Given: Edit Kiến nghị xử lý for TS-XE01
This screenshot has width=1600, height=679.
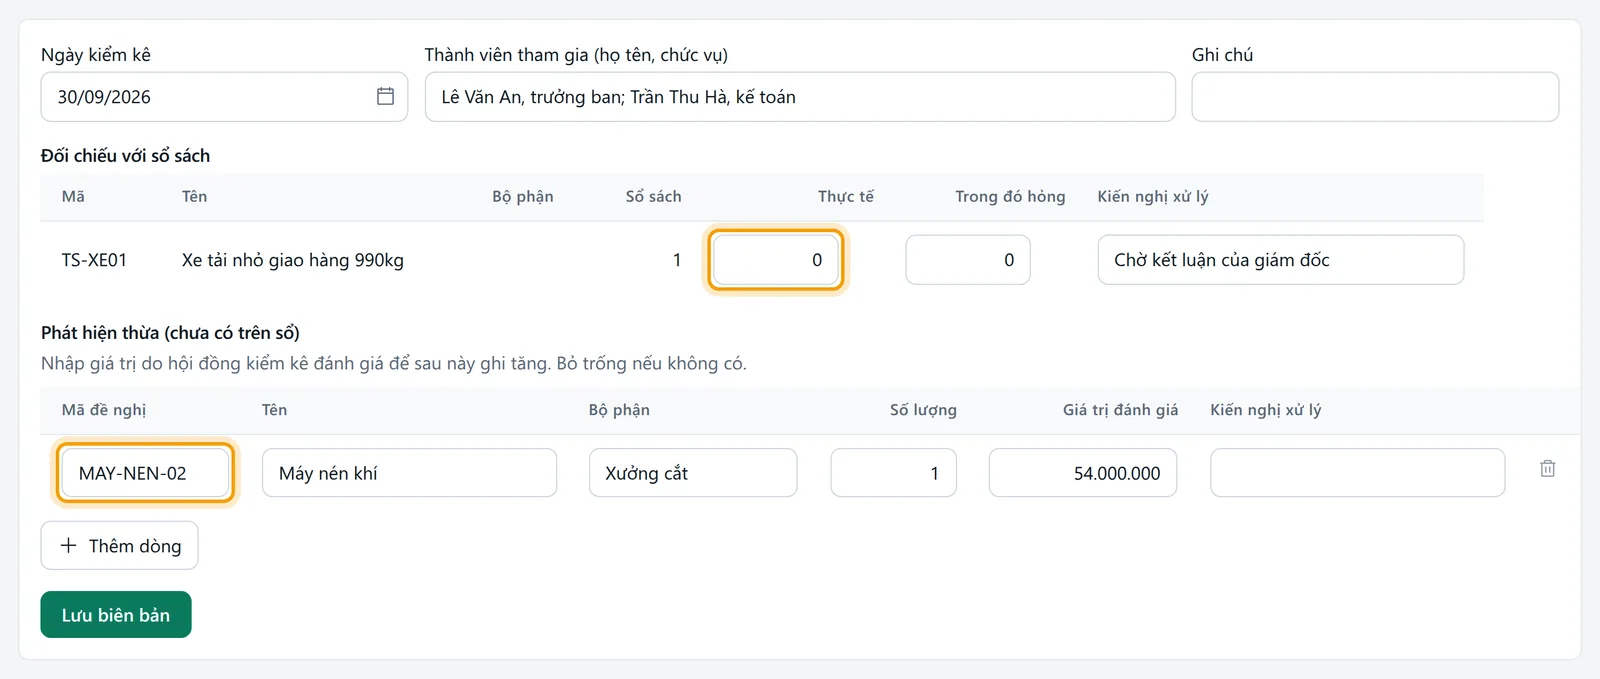Looking at the screenshot, I should [1281, 260].
